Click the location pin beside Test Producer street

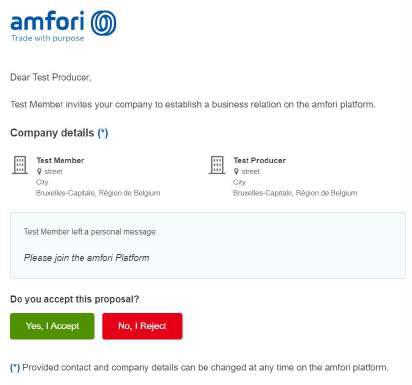pyautogui.click(x=236, y=172)
